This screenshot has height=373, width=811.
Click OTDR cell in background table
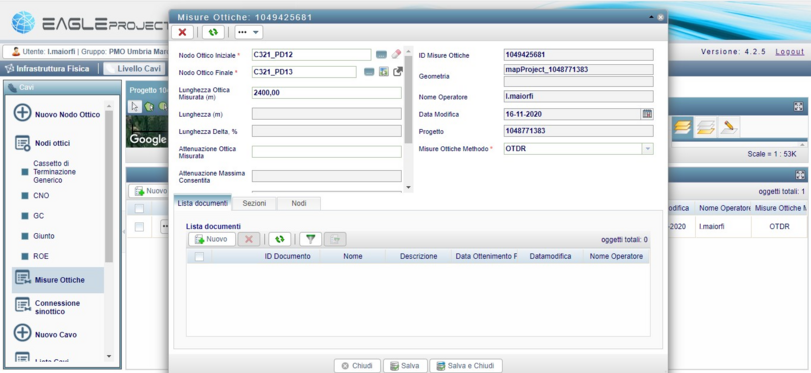(x=779, y=227)
